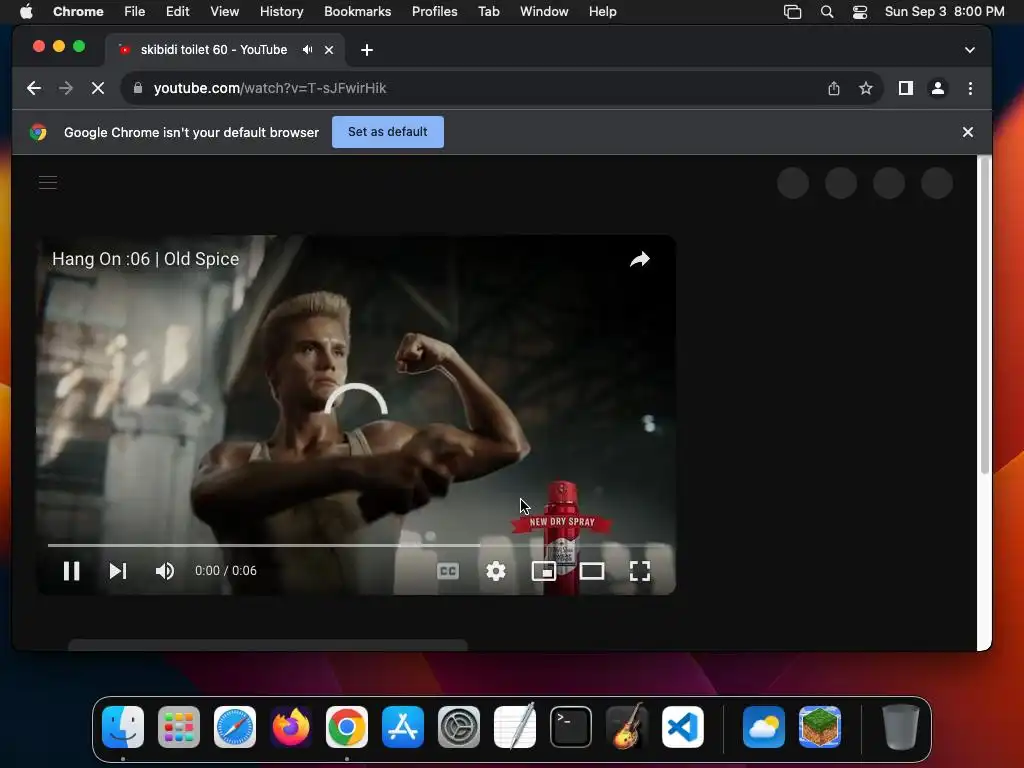Toggle the Chrome side panel
The height and width of the screenshot is (768, 1024).
pos(906,88)
